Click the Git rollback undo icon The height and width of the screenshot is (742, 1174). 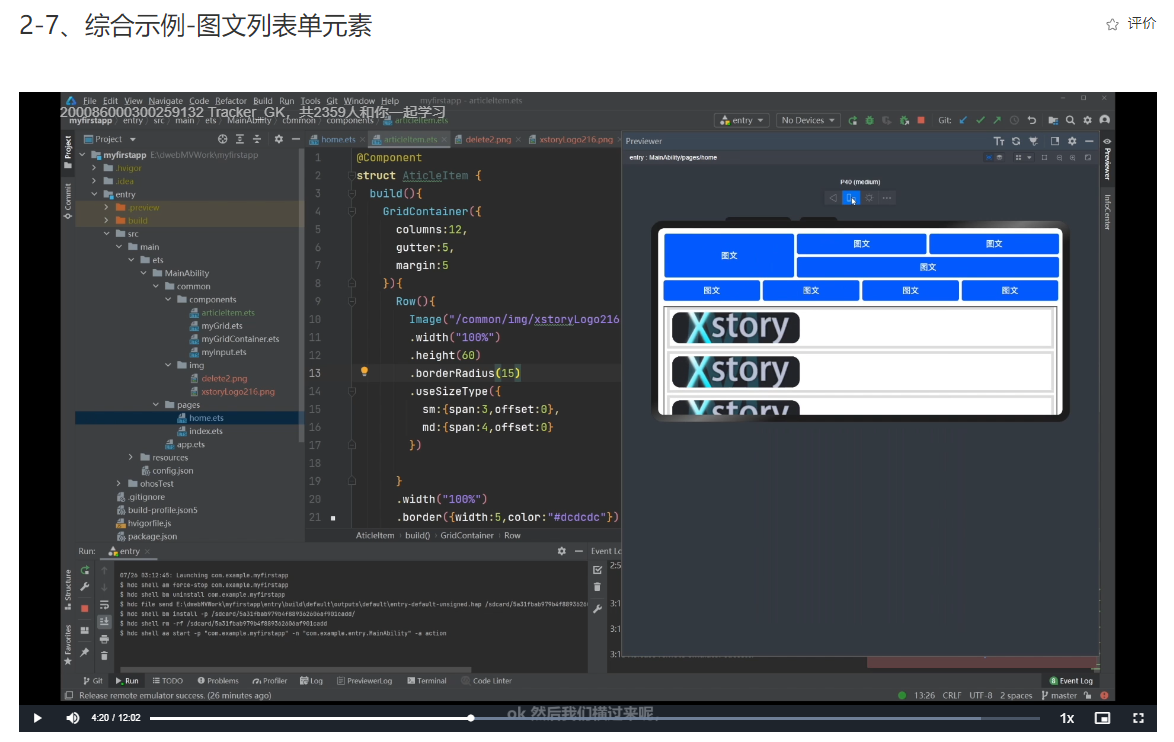point(1032,120)
